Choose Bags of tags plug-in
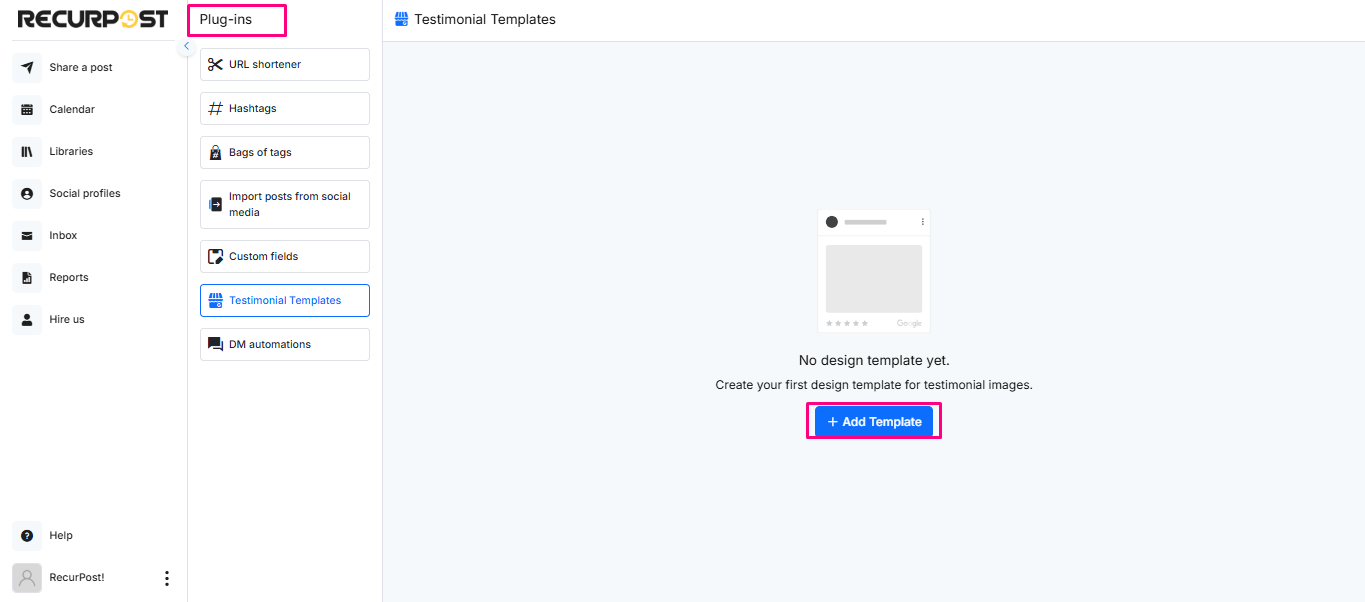The image size is (1365, 602). point(285,152)
